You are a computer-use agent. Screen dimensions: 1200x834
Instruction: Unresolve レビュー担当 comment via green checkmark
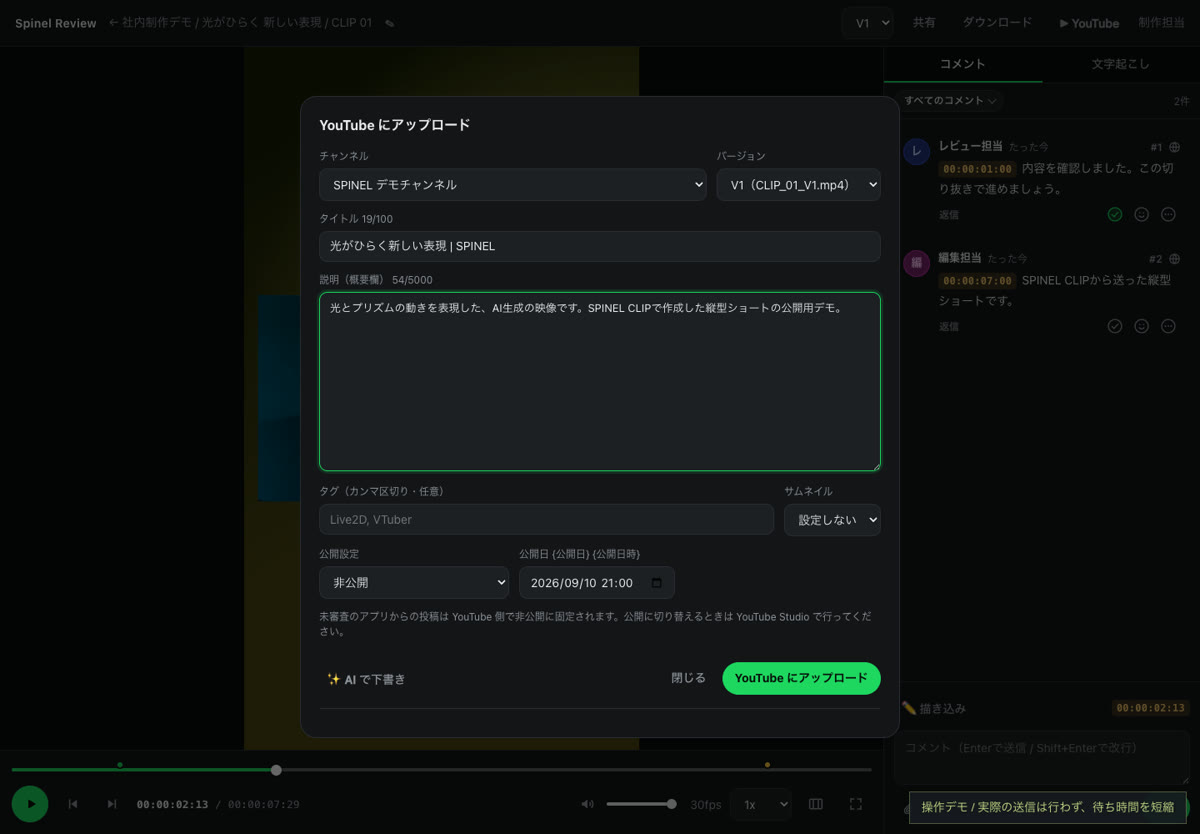click(1115, 215)
